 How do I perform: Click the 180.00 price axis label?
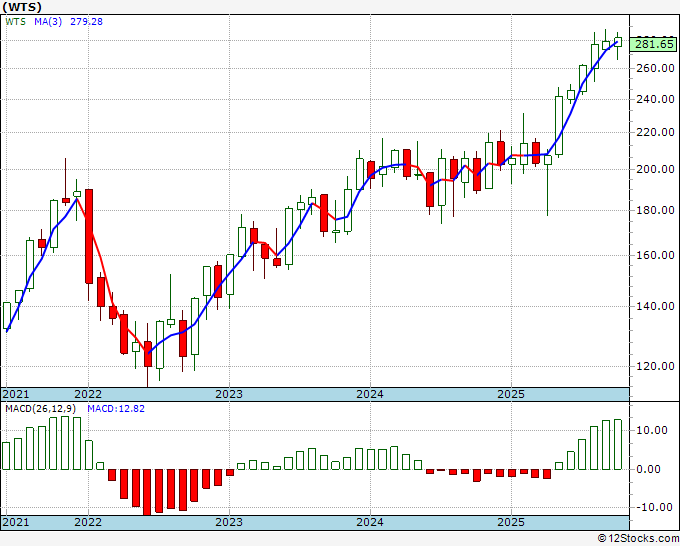655,210
